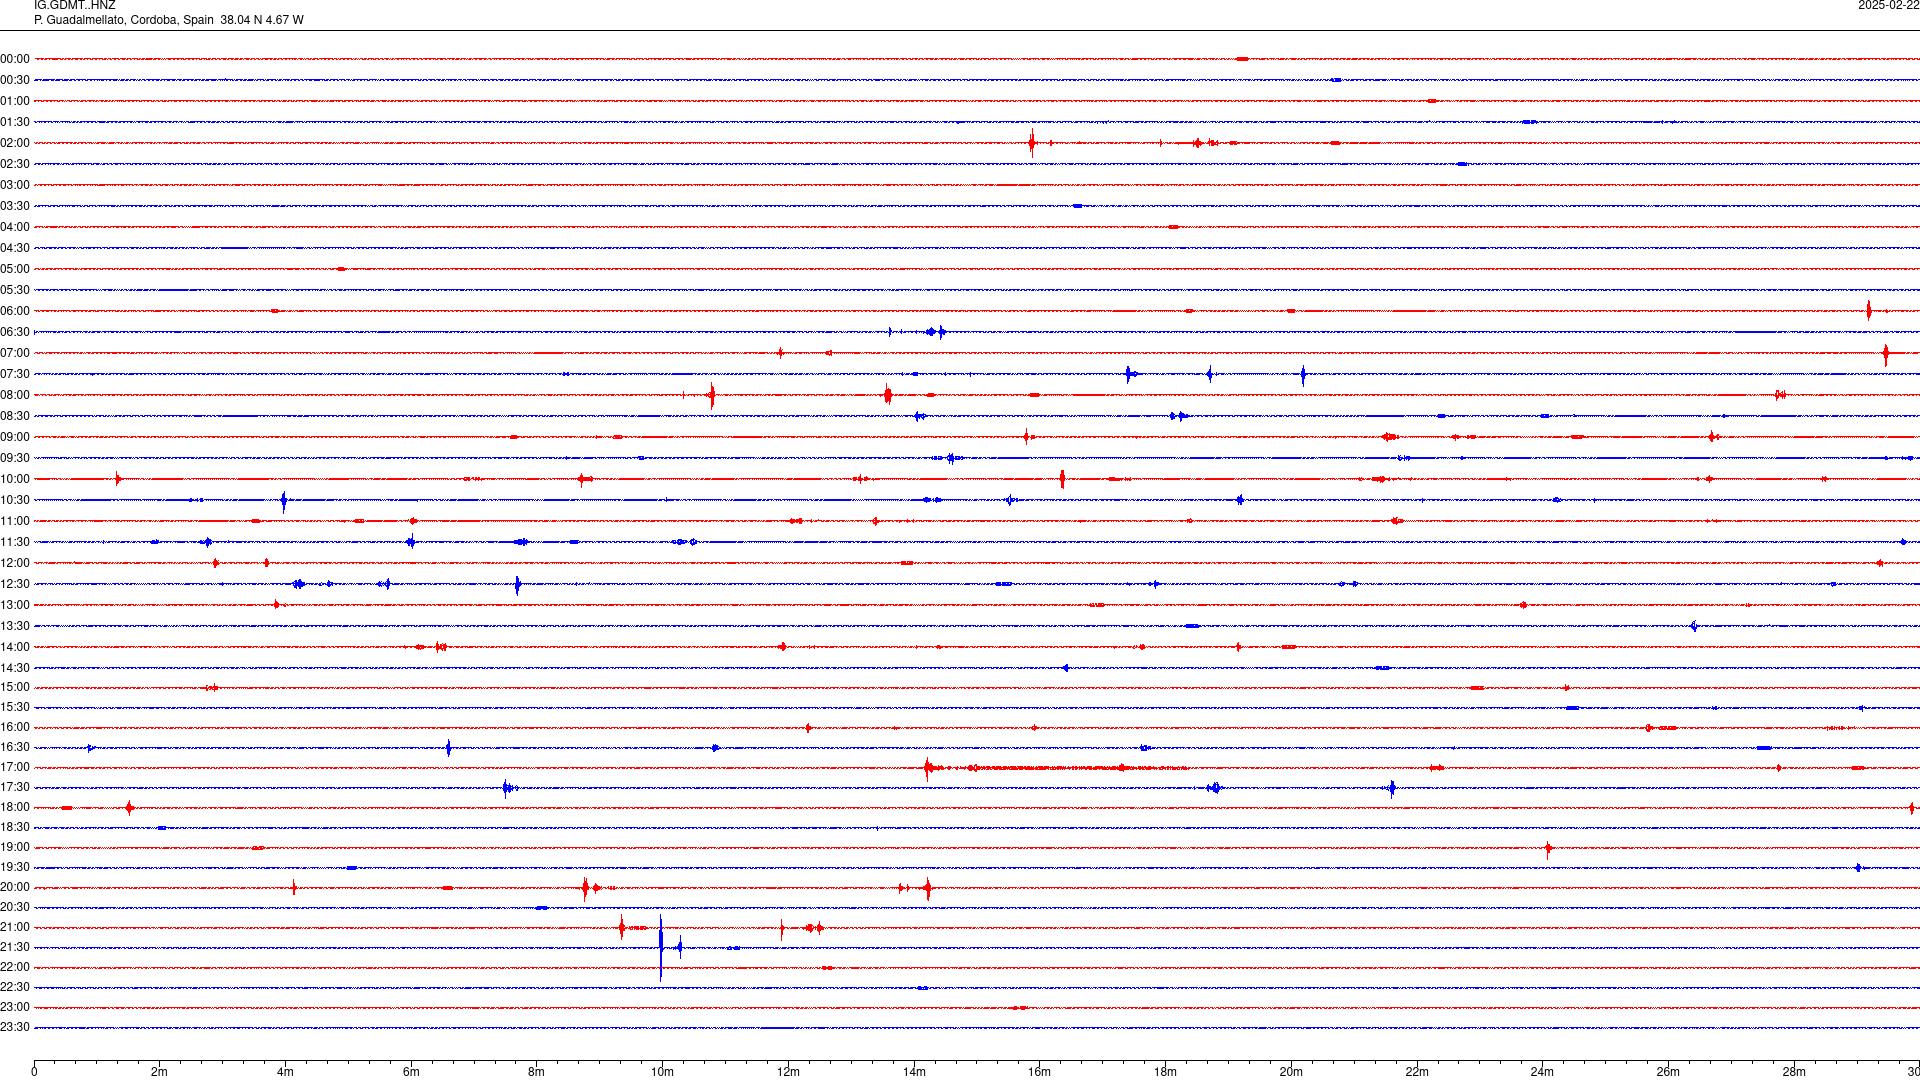Select the 20:00 row time label
Viewport: 1920px width, 1080px height.
pyautogui.click(x=15, y=887)
